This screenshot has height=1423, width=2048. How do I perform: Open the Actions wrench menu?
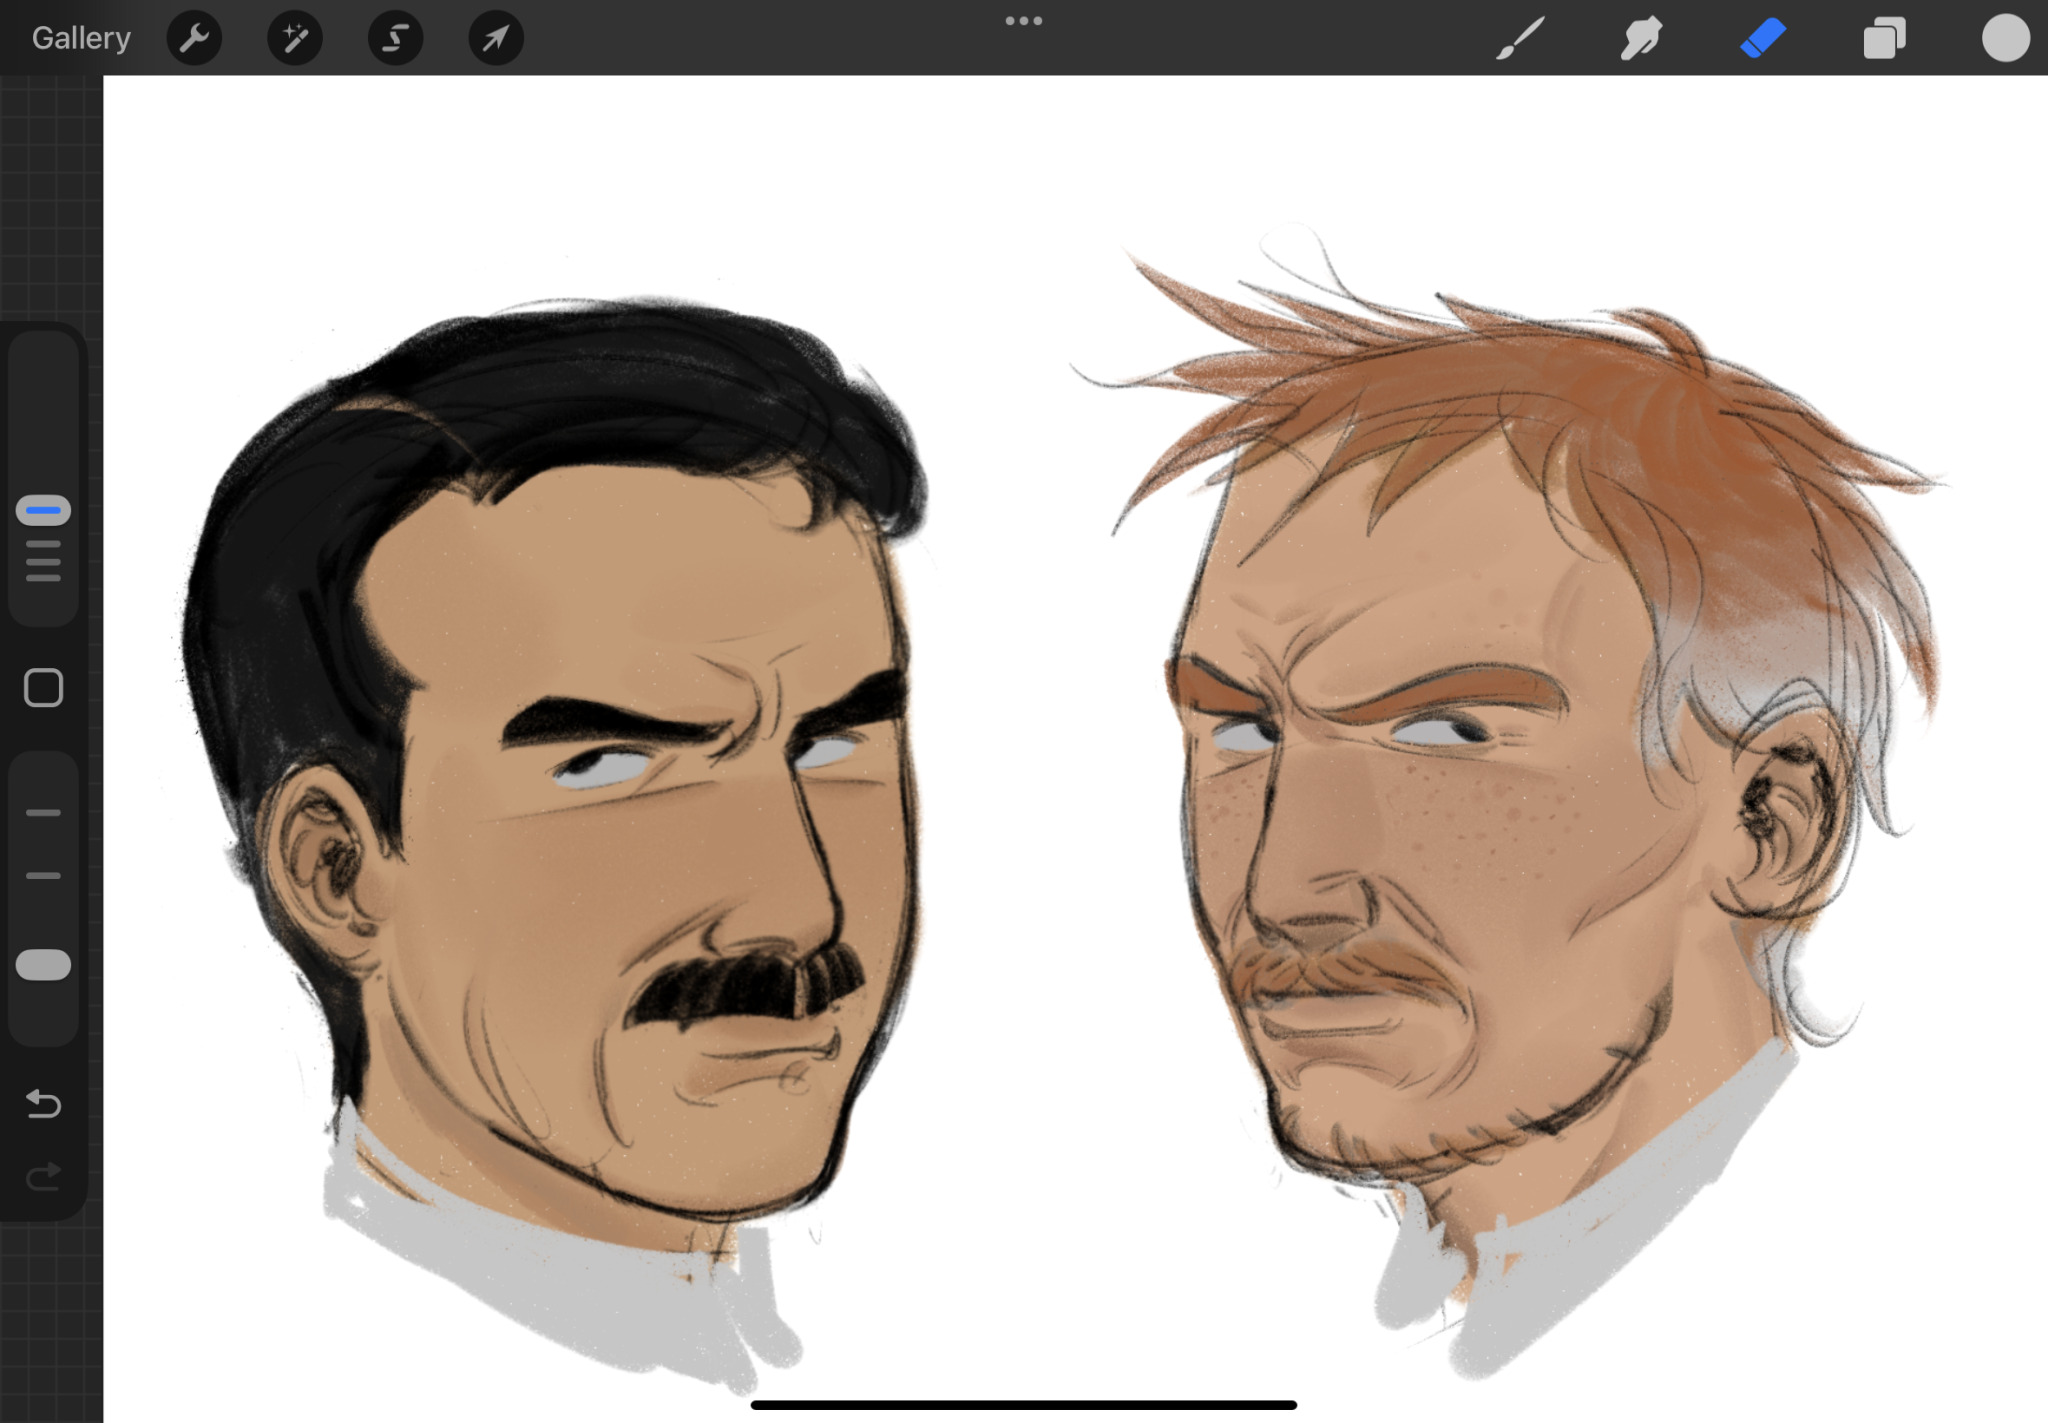pyautogui.click(x=194, y=38)
